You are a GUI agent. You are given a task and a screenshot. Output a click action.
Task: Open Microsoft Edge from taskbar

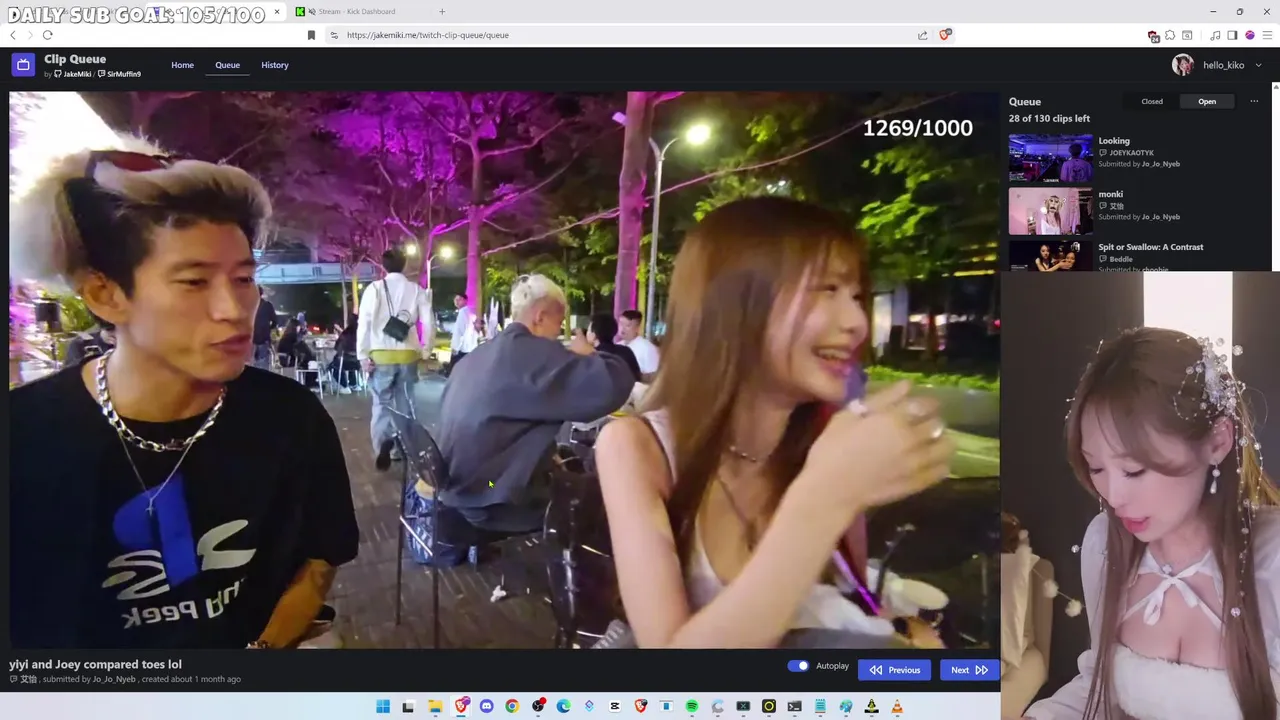(x=564, y=707)
